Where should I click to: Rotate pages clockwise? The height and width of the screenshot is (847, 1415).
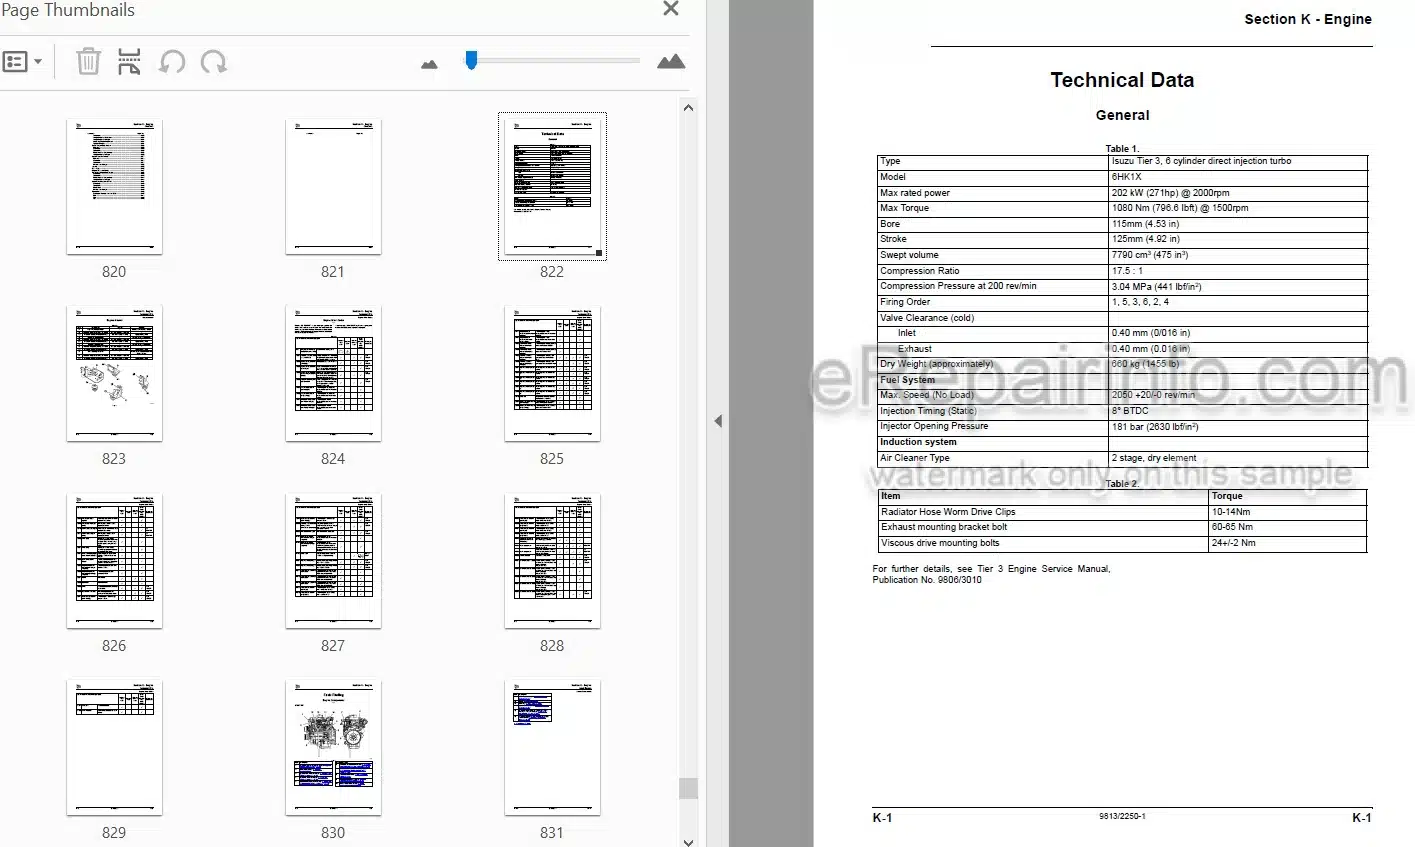click(213, 62)
